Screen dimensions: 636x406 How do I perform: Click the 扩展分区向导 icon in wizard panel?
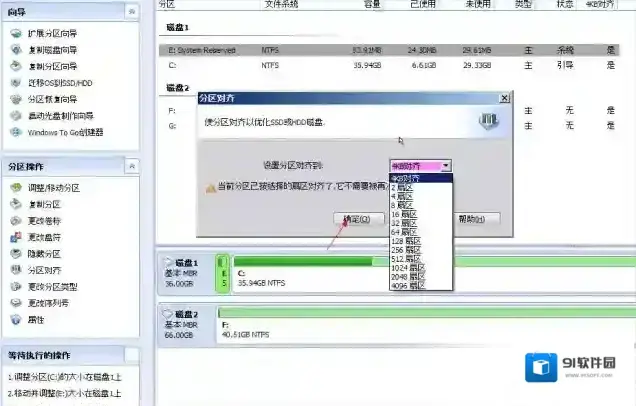(x=15, y=34)
